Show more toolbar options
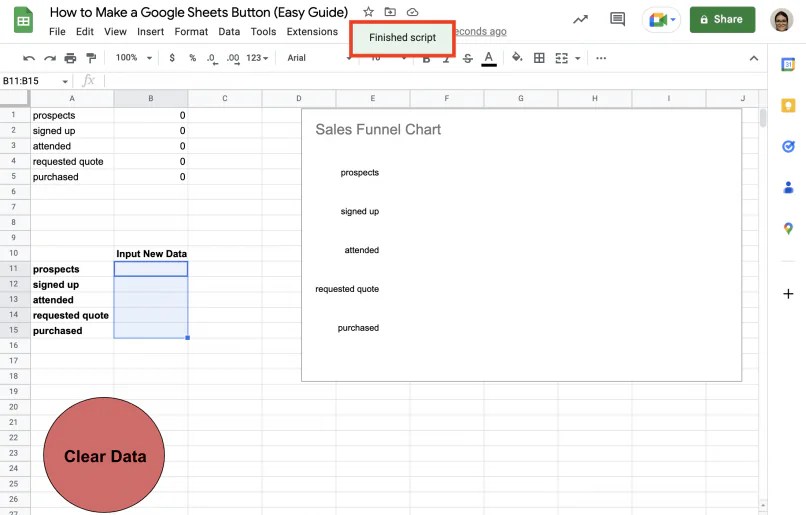 (x=601, y=58)
